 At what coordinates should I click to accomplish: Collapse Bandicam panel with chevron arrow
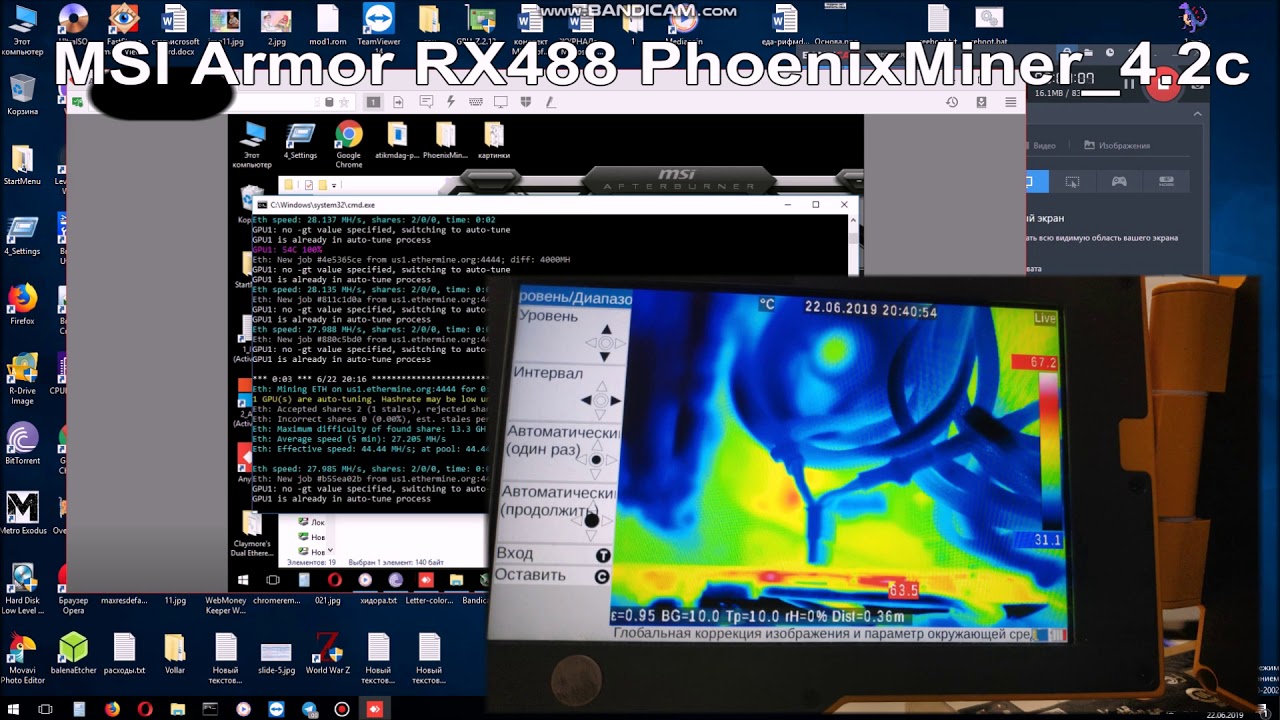click(x=1195, y=116)
